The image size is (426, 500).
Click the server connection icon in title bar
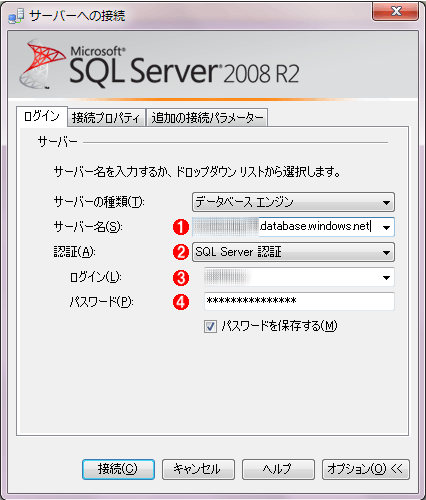(x=16, y=16)
